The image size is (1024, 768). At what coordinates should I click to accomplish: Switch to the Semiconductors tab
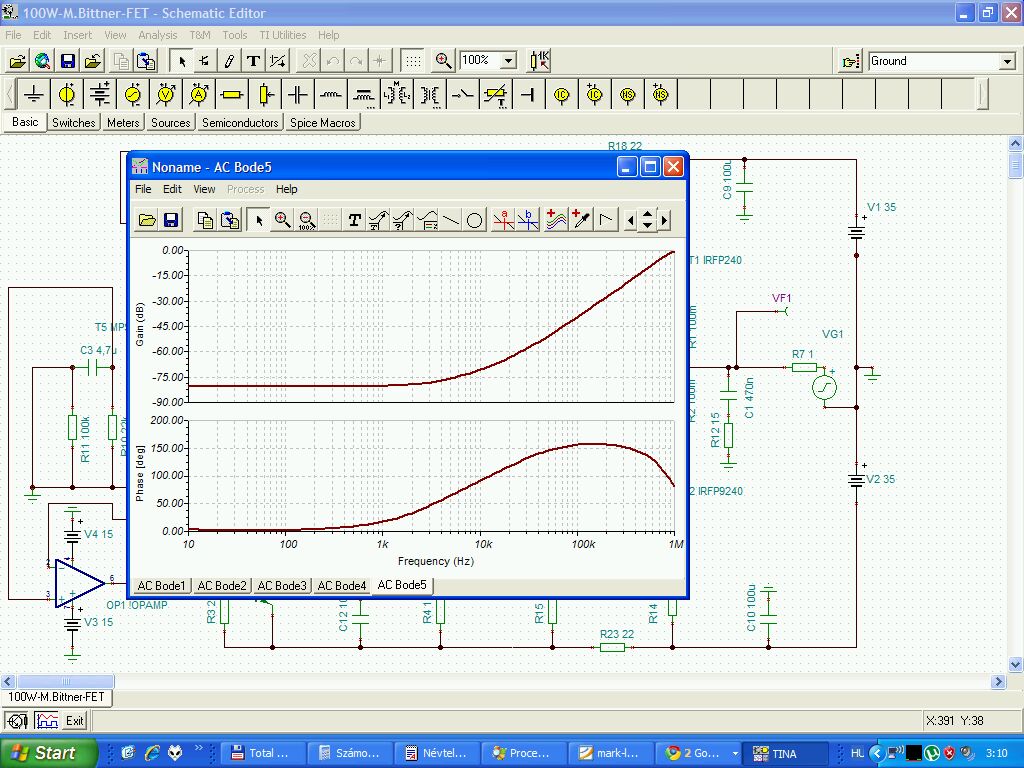click(x=240, y=122)
